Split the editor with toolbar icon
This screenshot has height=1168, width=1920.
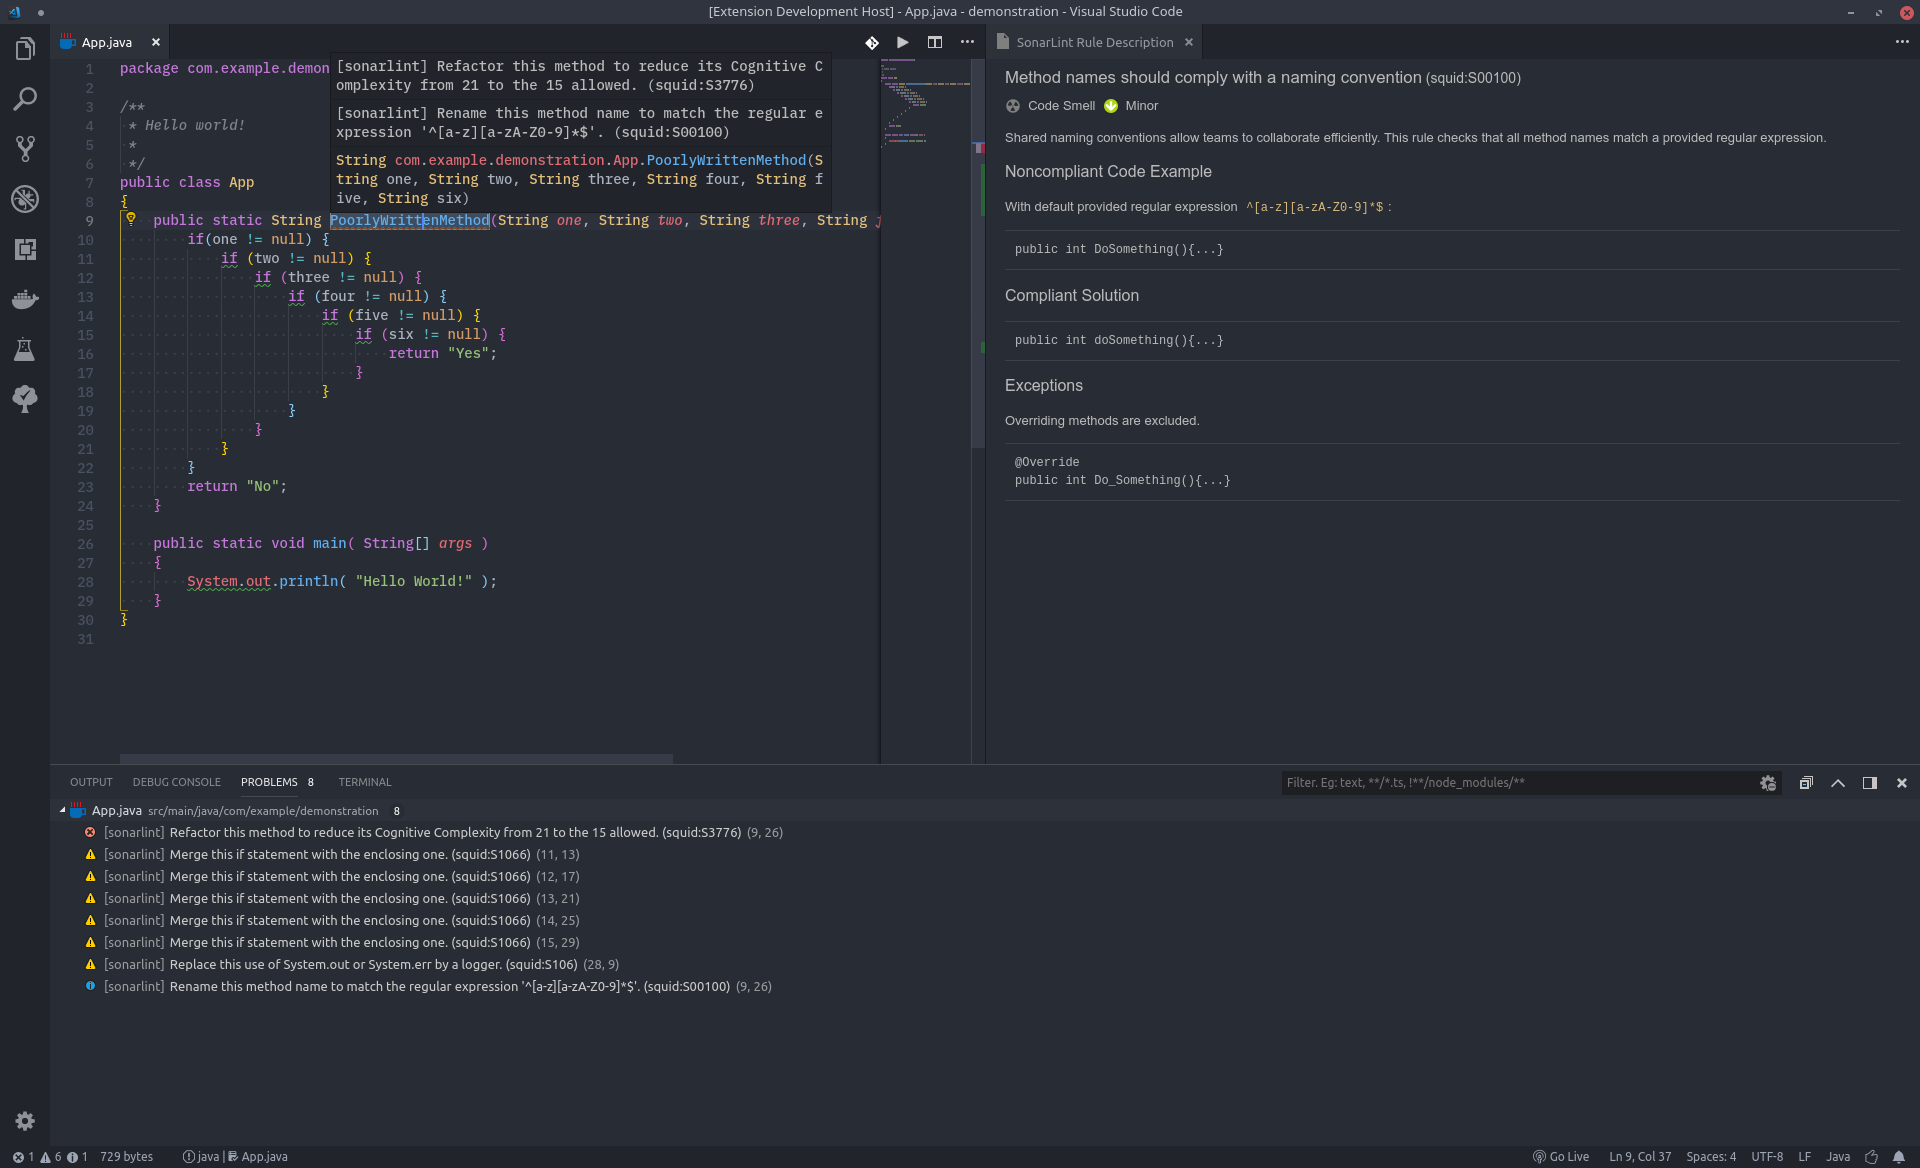[934, 42]
